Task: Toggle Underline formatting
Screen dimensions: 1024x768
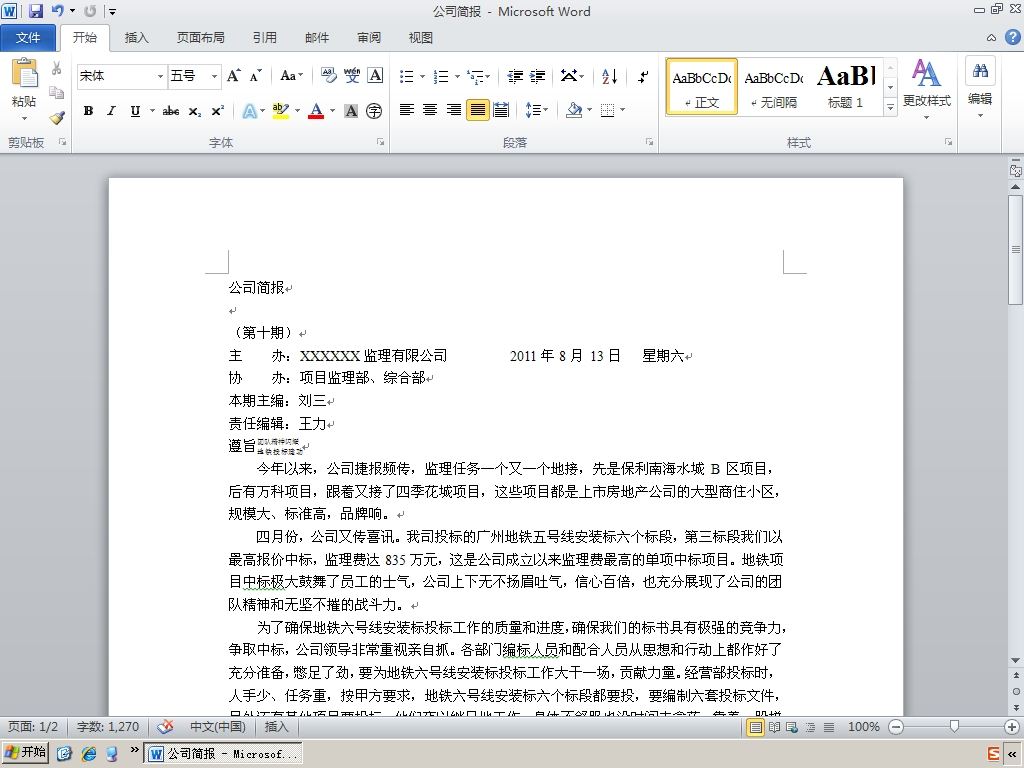Action: [x=135, y=111]
